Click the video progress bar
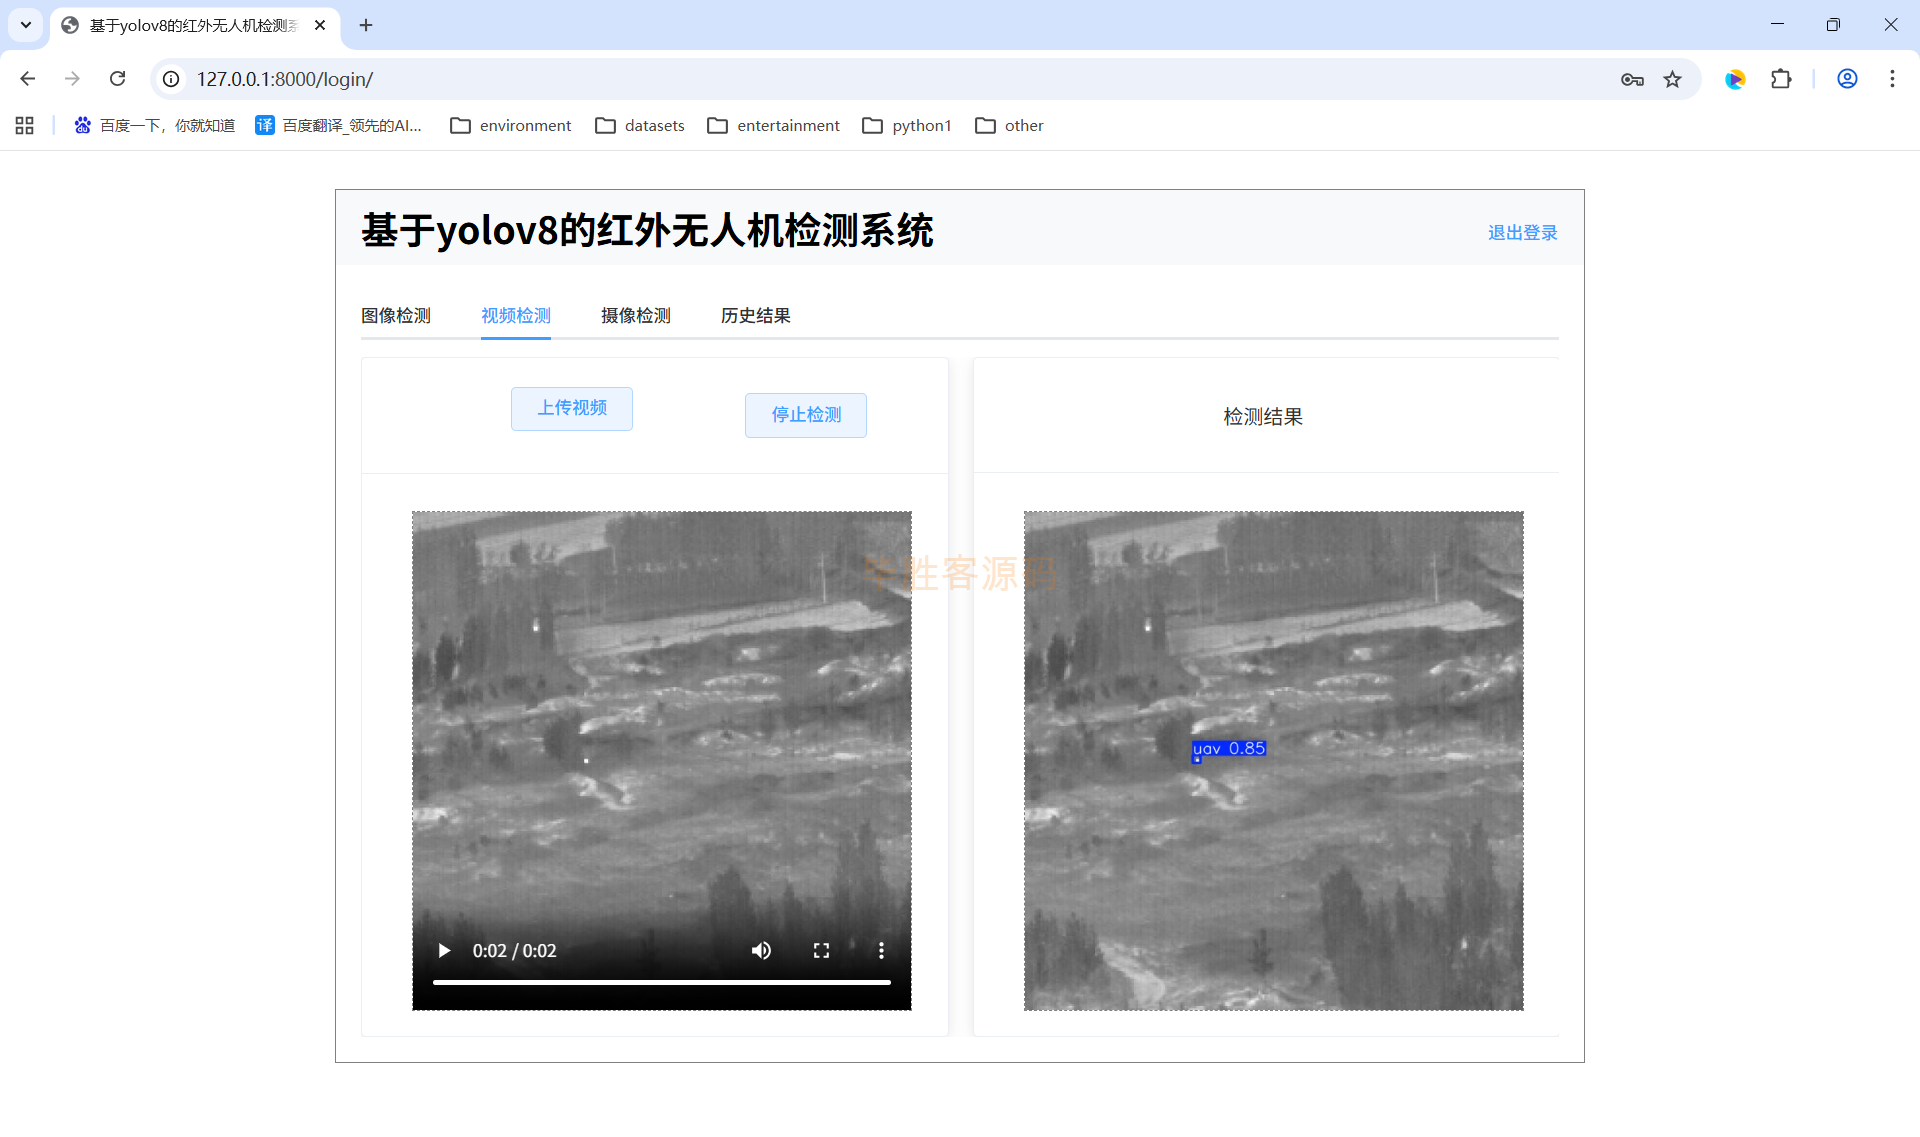 click(x=661, y=982)
